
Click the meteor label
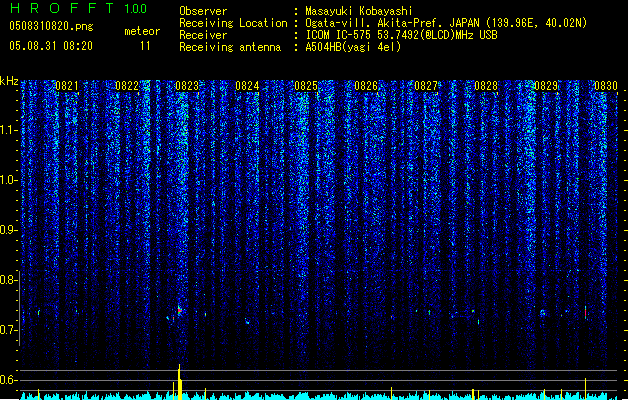coord(142,31)
